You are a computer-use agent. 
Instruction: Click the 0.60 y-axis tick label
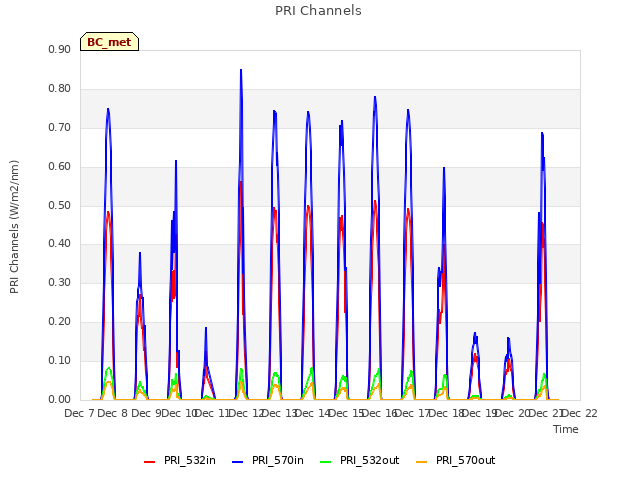point(60,167)
